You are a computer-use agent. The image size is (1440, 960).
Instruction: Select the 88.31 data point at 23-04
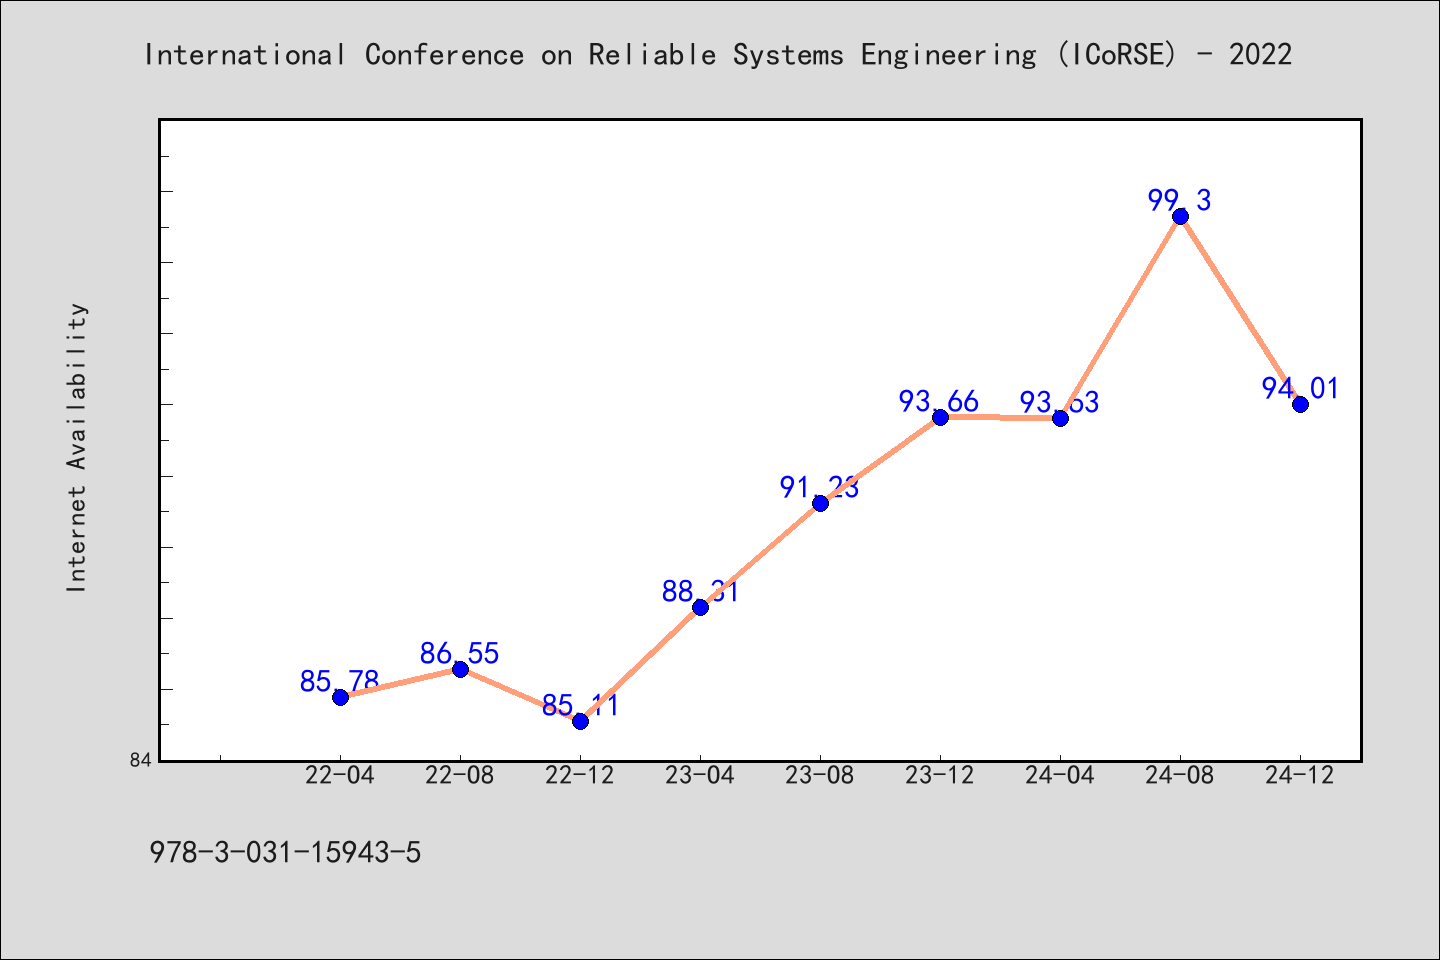(700, 607)
